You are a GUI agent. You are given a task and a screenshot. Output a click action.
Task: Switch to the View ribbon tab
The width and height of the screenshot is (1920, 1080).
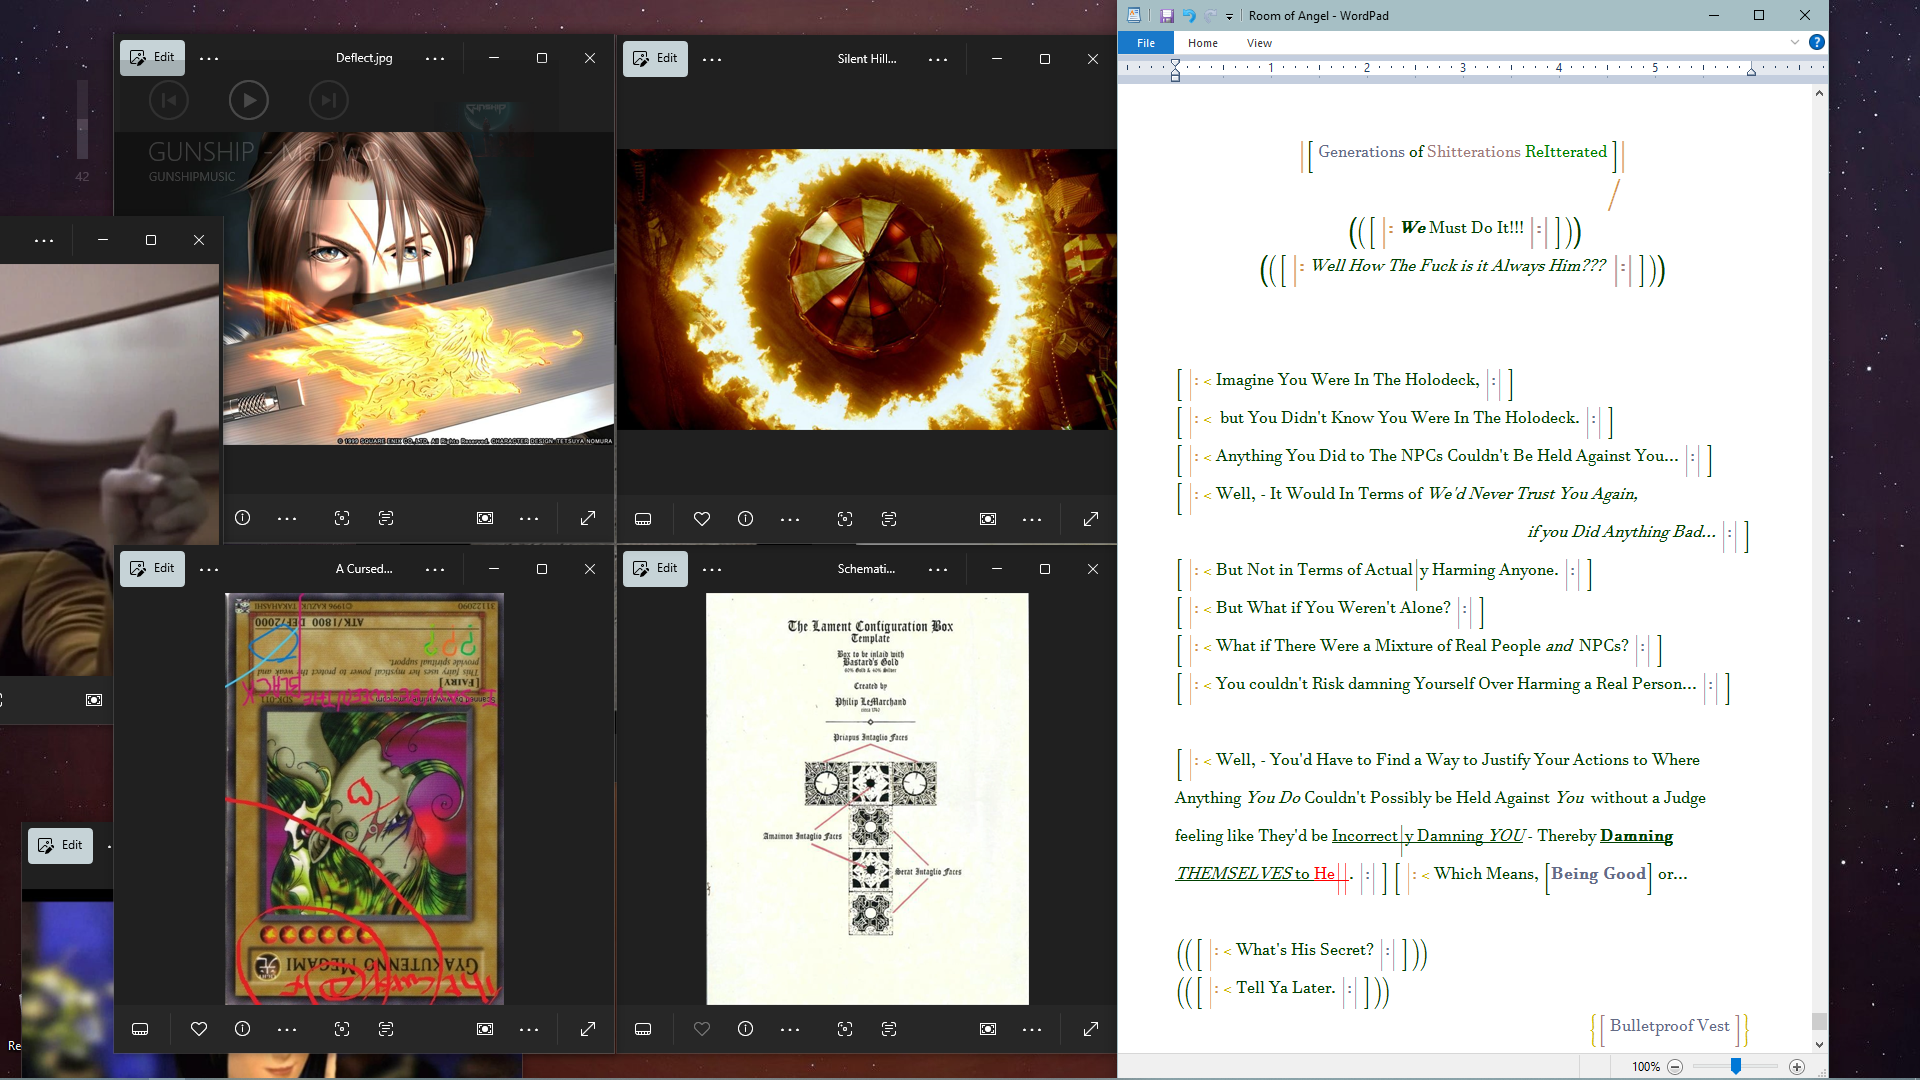pyautogui.click(x=1259, y=43)
